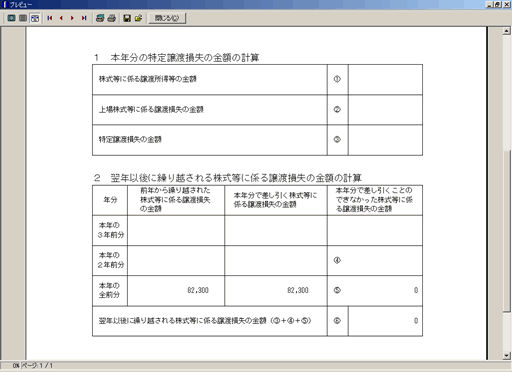Go to first page of preview
Image resolution: width=512 pixels, height=372 pixels.
coord(50,18)
